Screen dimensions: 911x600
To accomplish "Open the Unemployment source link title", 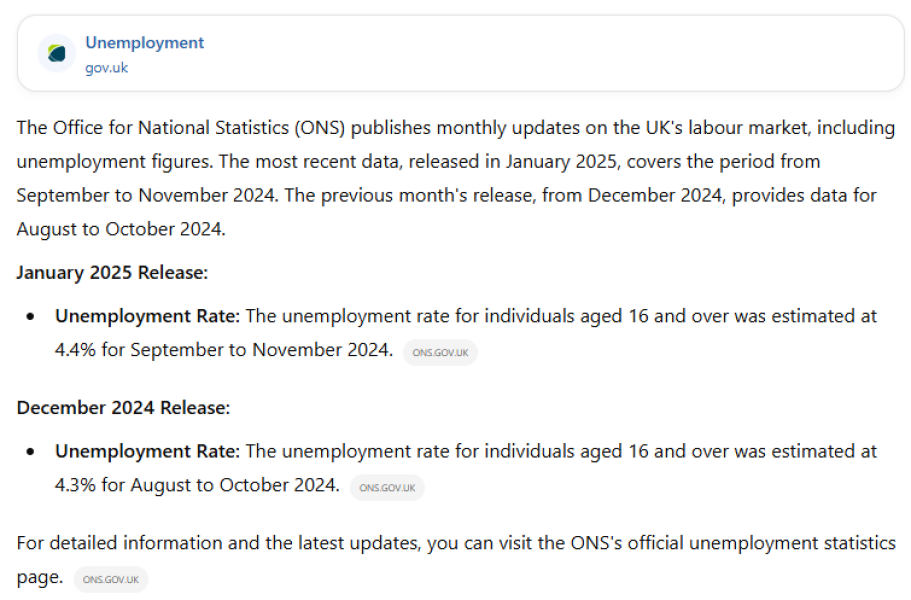I will pyautogui.click(x=144, y=43).
